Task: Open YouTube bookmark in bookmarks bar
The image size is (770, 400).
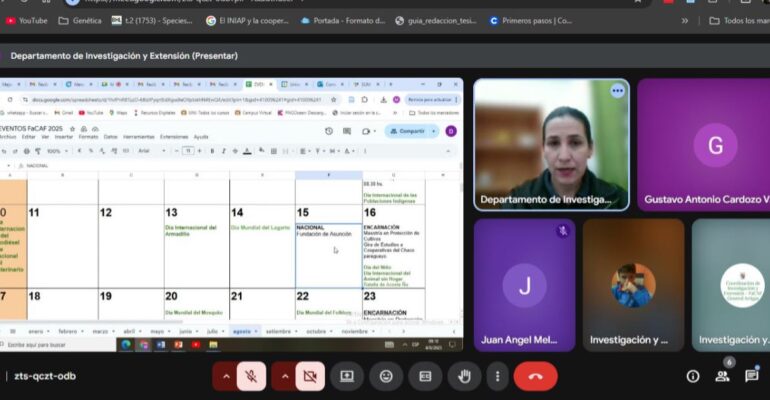Action: point(27,21)
